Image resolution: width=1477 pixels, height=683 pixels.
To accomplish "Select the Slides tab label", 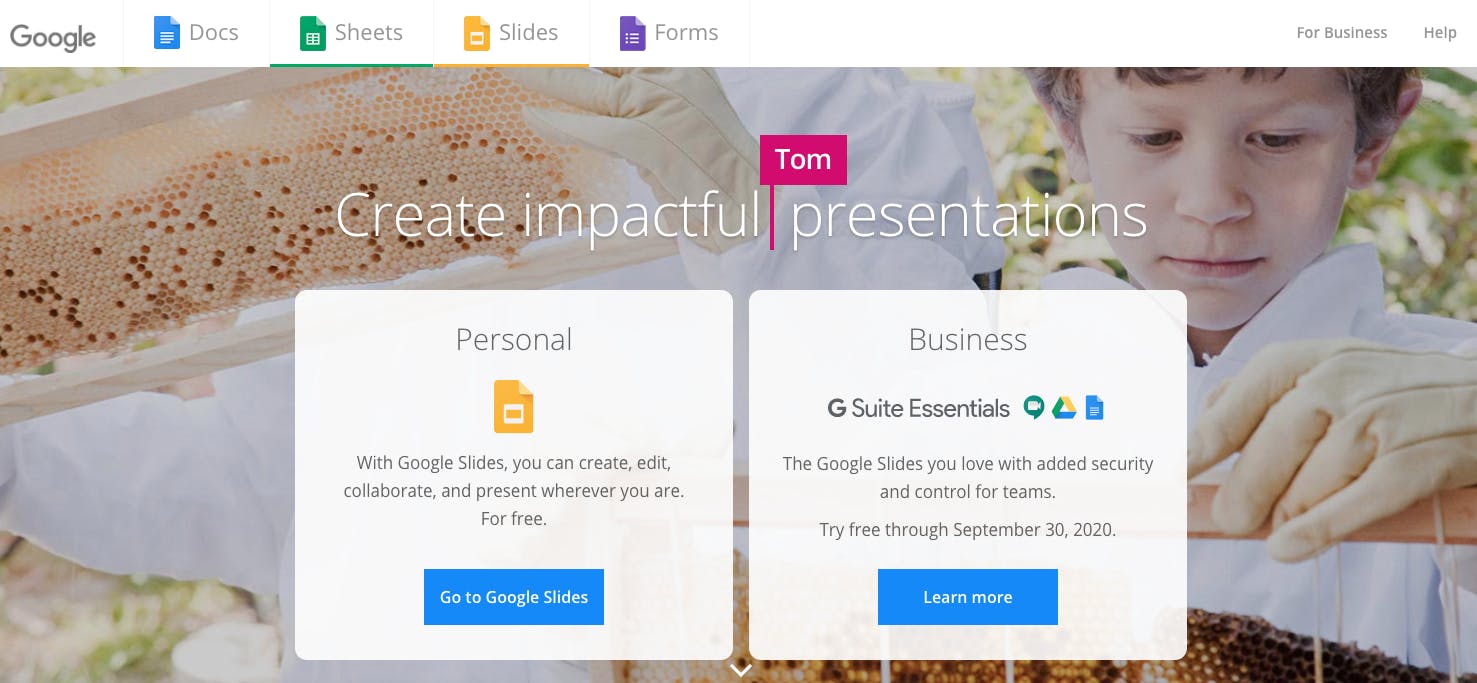I will [x=528, y=33].
